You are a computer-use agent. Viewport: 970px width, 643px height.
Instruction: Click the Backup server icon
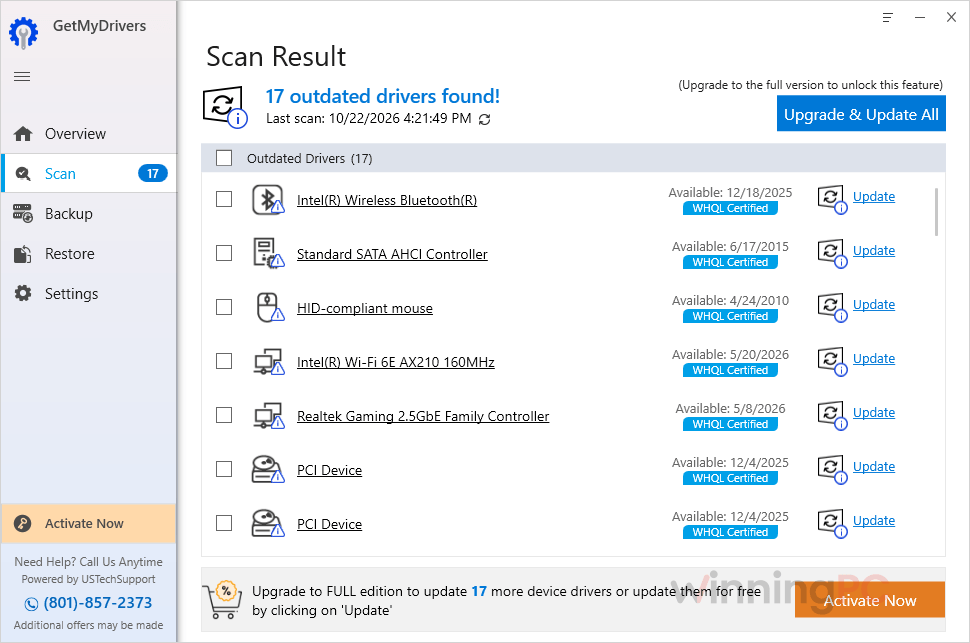23,214
